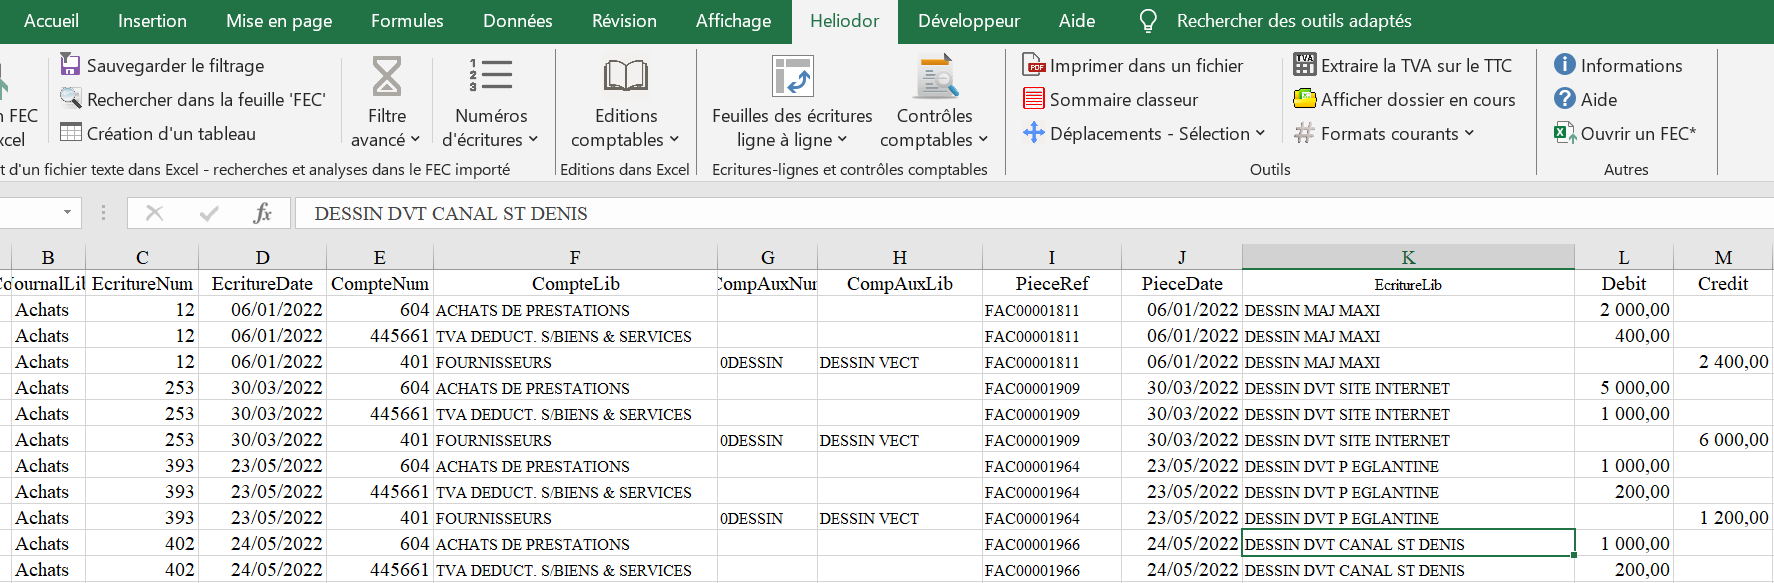The width and height of the screenshot is (1774, 583).
Task: Click Imprimer dans un fichier PDF icon
Action: click(1034, 65)
